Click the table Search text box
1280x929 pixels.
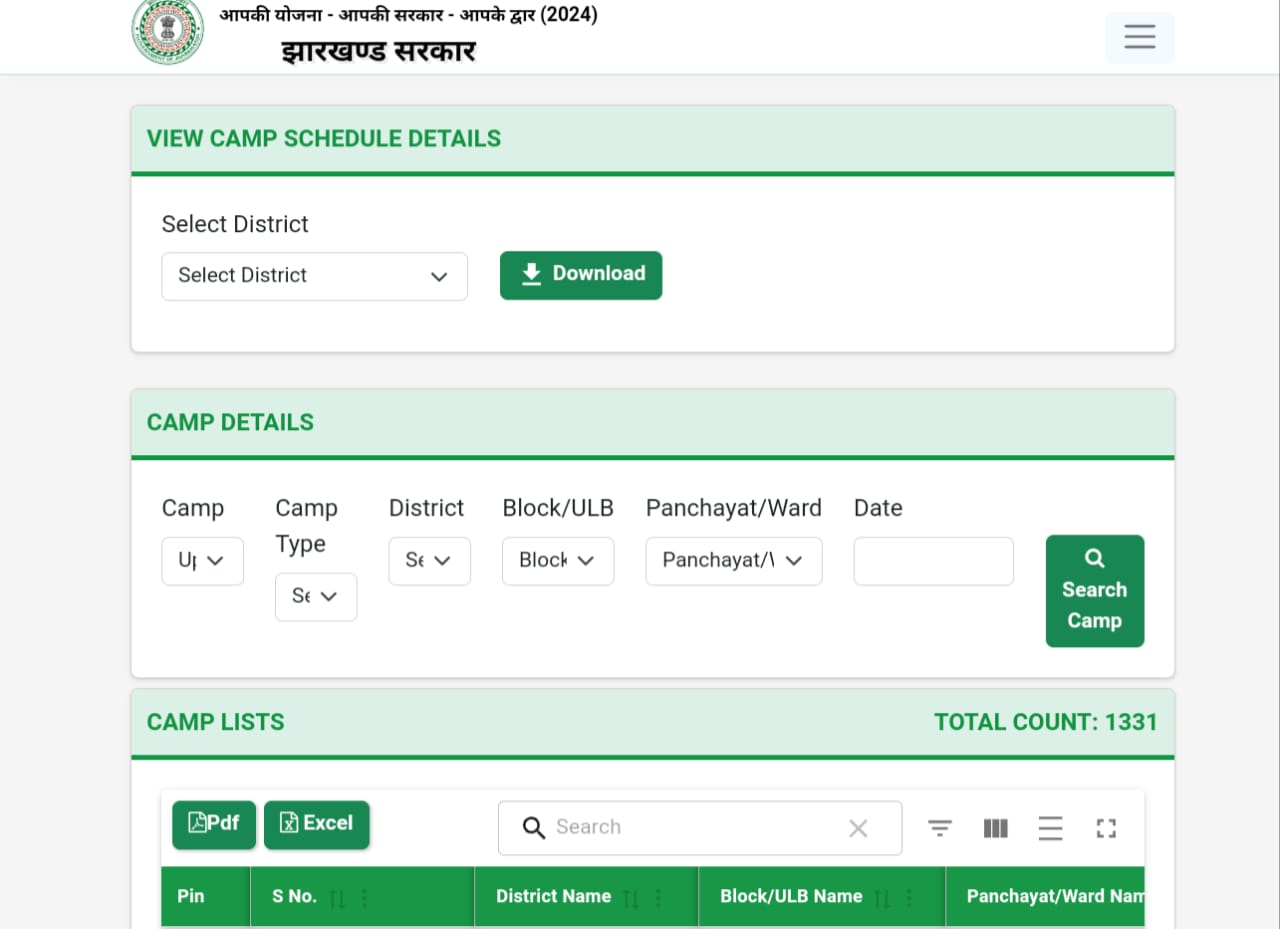[690, 828]
